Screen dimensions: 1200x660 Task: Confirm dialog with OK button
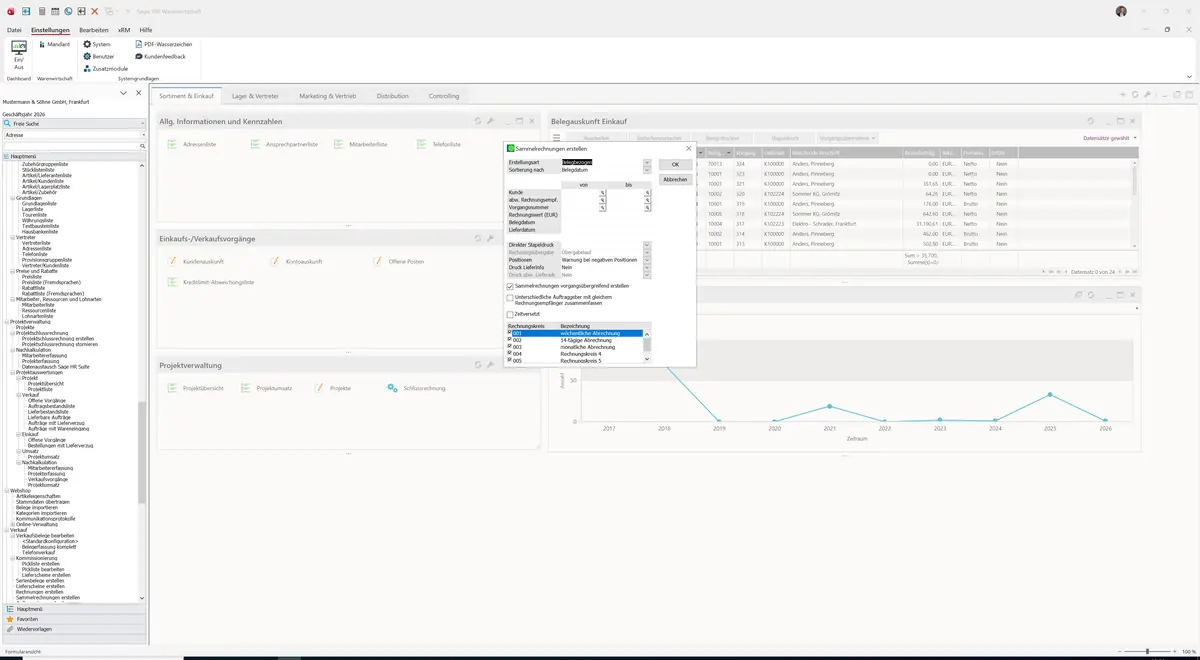(675, 164)
